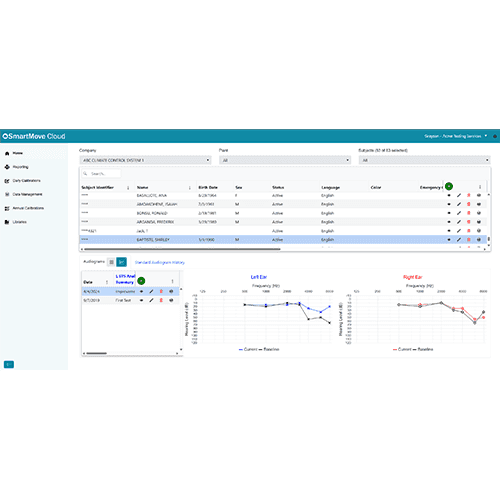View the 9/7/2019 First Test audiogram
Viewport: 500px width, 500px height.
(141, 300)
